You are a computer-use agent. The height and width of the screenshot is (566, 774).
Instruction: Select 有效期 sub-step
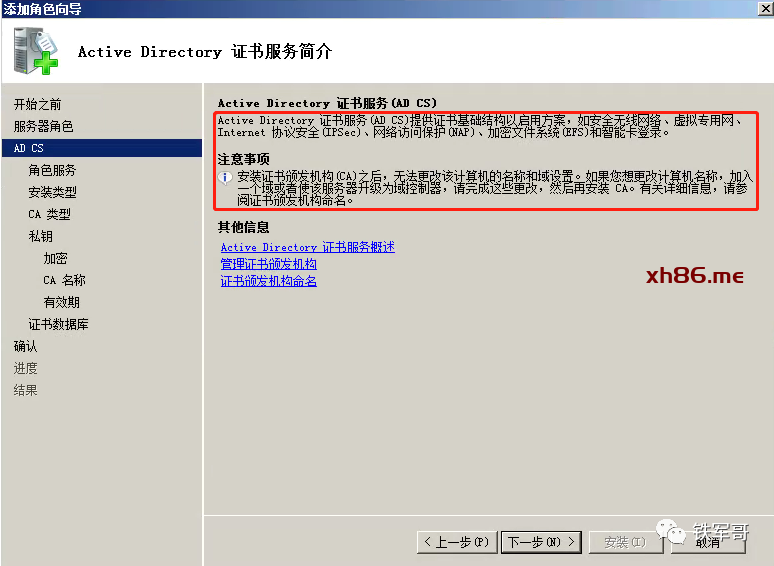(61, 302)
